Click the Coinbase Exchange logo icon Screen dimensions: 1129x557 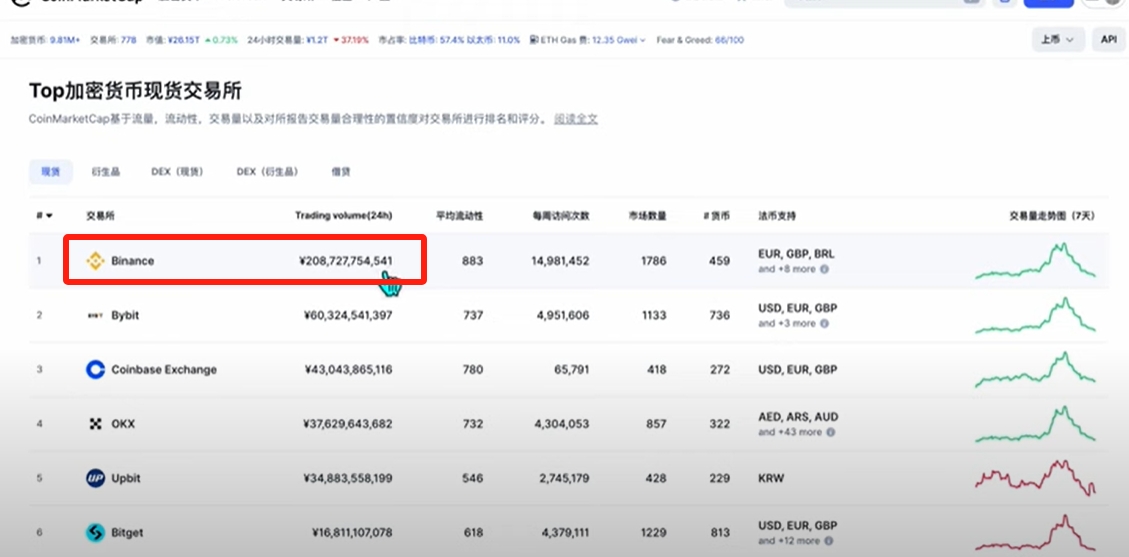(x=95, y=370)
